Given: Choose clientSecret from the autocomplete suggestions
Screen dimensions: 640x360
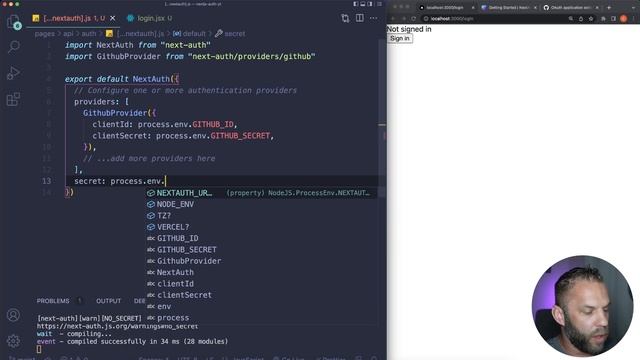Looking at the screenshot, I should pyautogui.click(x=261, y=295).
